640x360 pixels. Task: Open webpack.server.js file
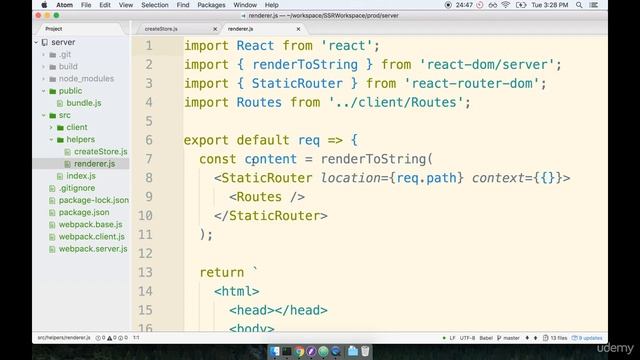pos(93,249)
